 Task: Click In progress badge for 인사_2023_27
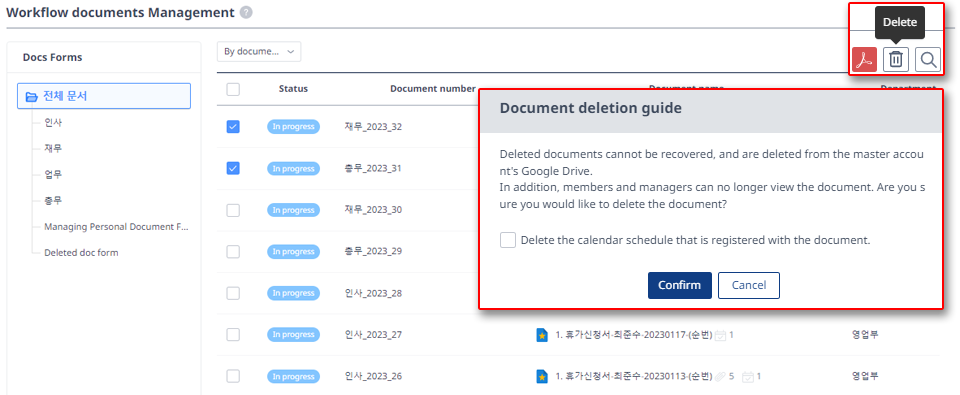pos(293,335)
